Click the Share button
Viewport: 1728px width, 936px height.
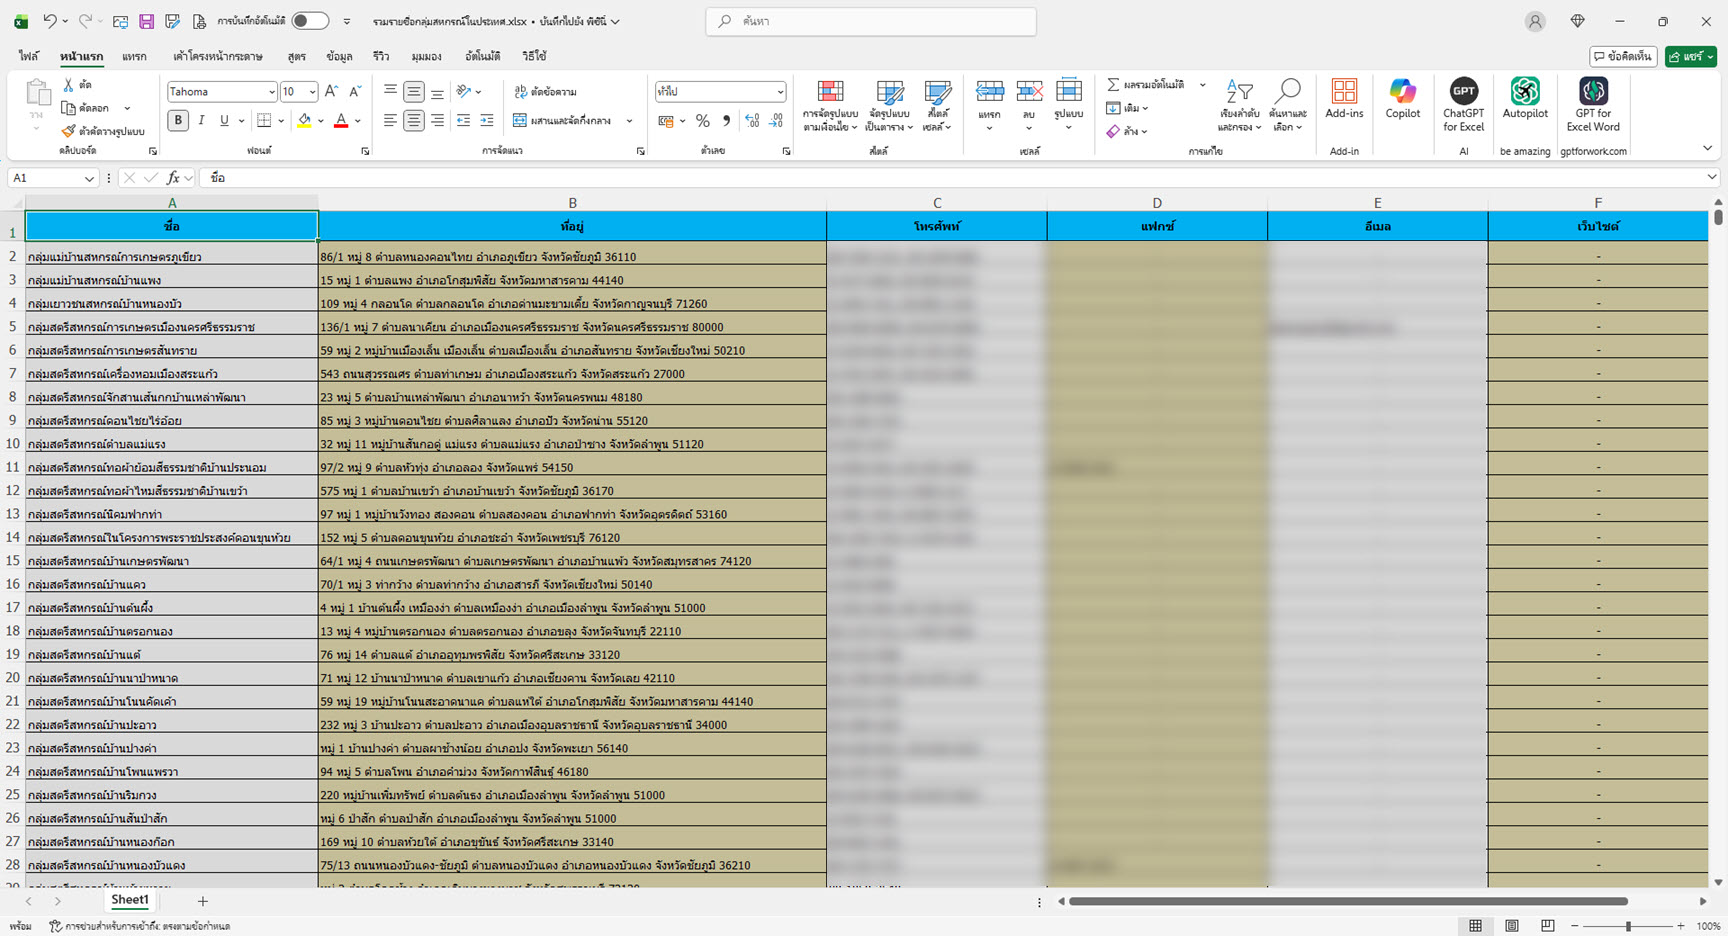[x=1690, y=56]
